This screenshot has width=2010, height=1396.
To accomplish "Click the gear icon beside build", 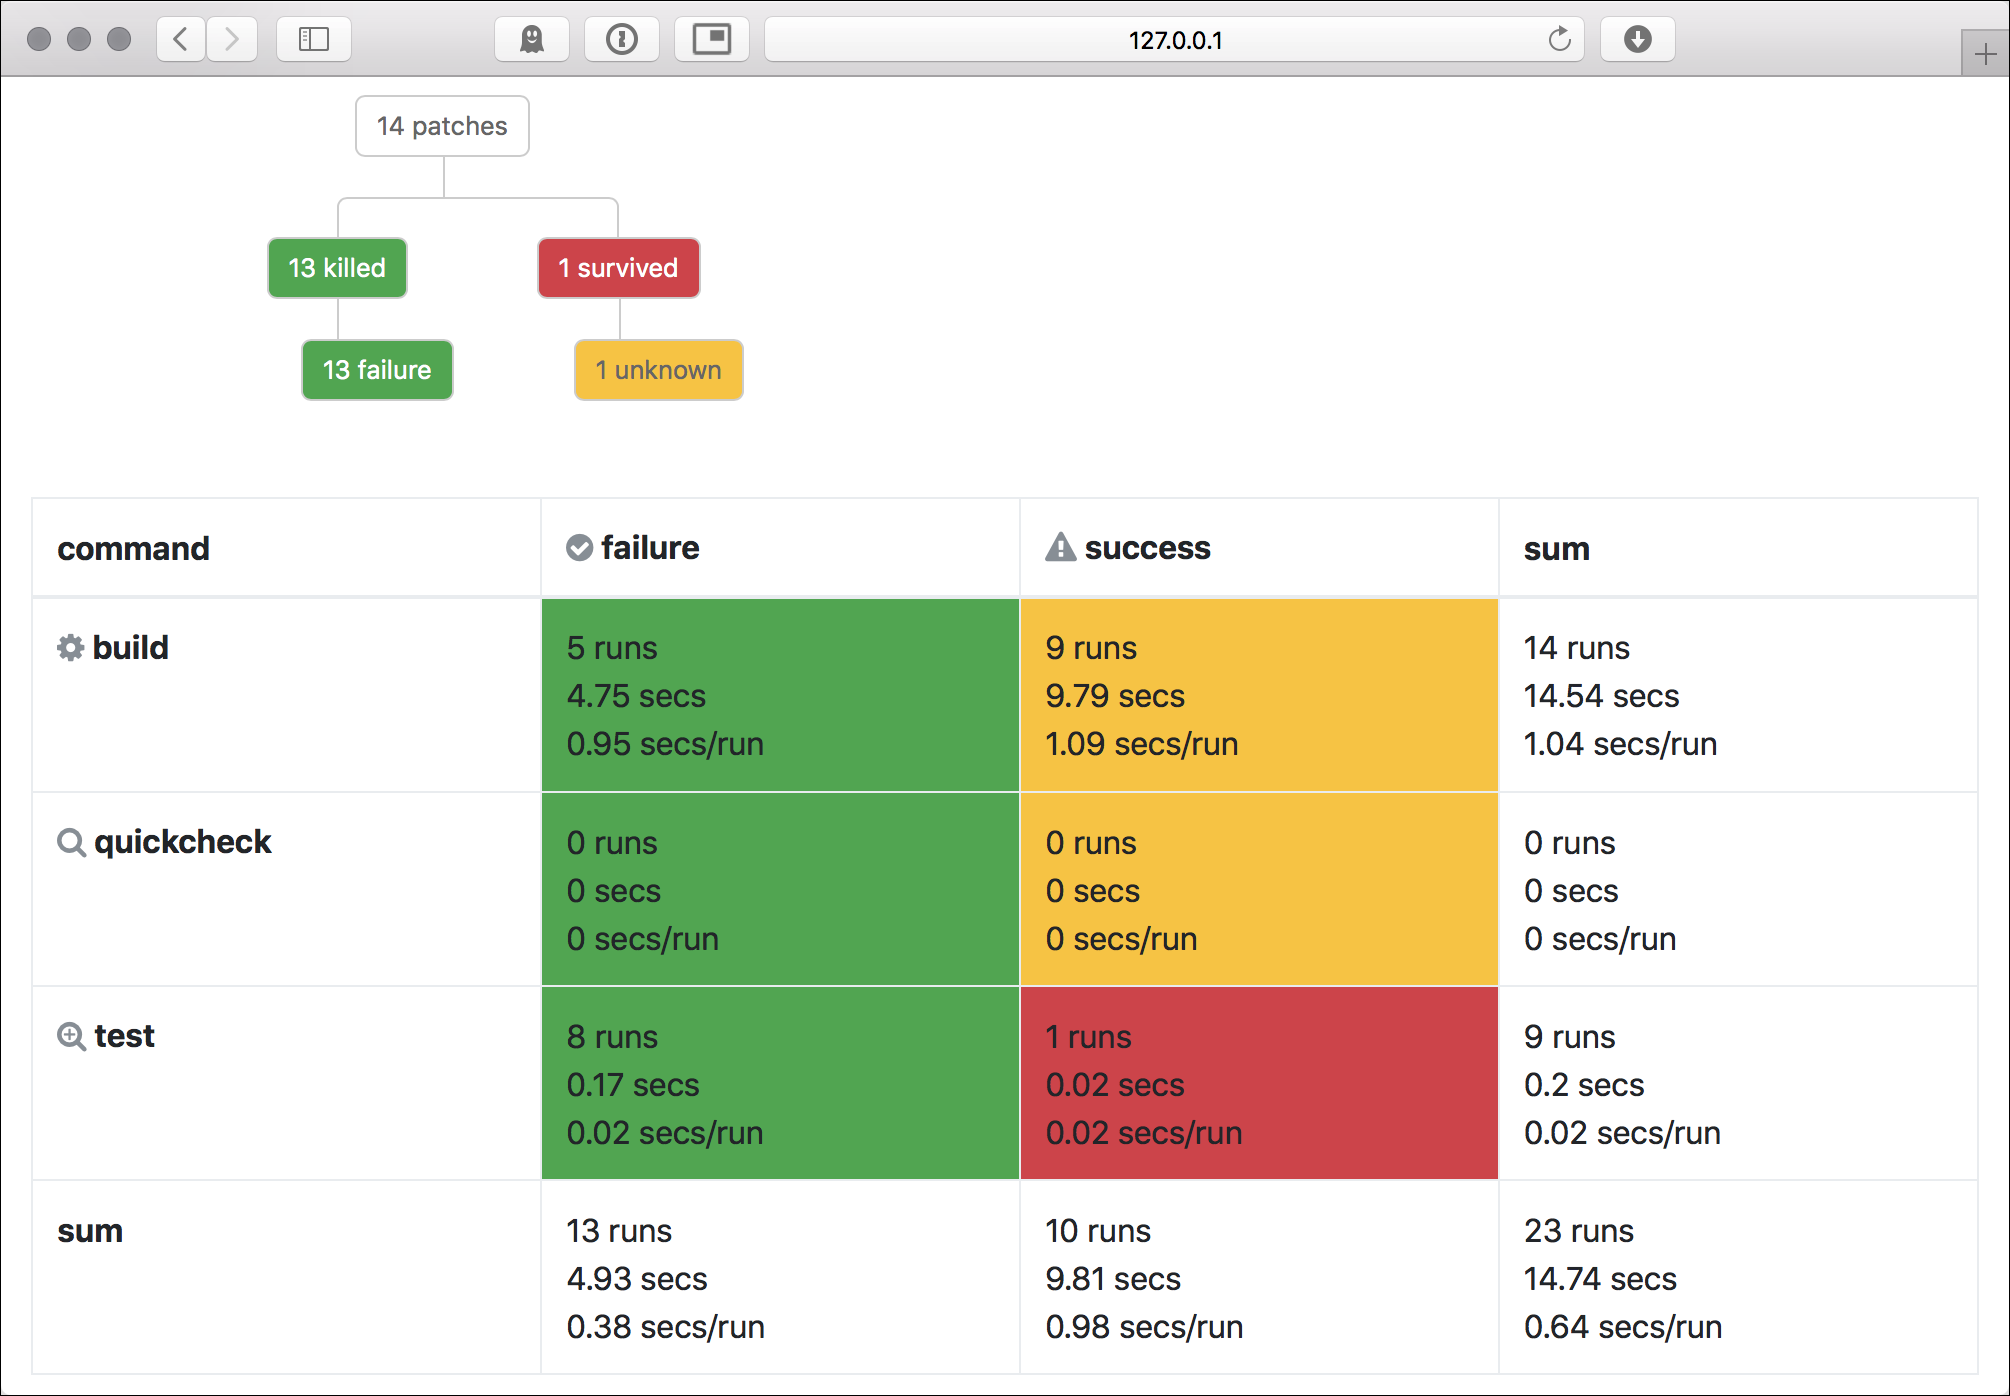I will pos(70,648).
